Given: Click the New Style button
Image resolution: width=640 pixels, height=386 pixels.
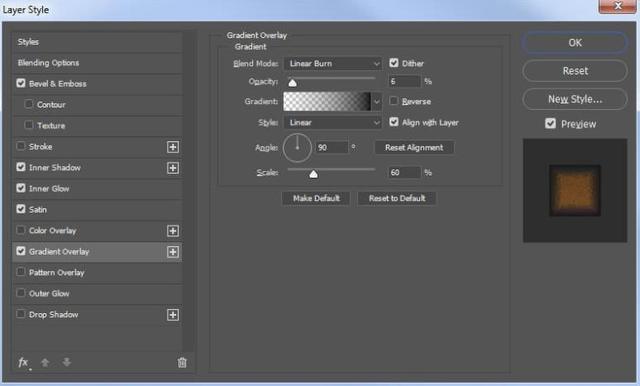Looking at the screenshot, I should [575, 99].
